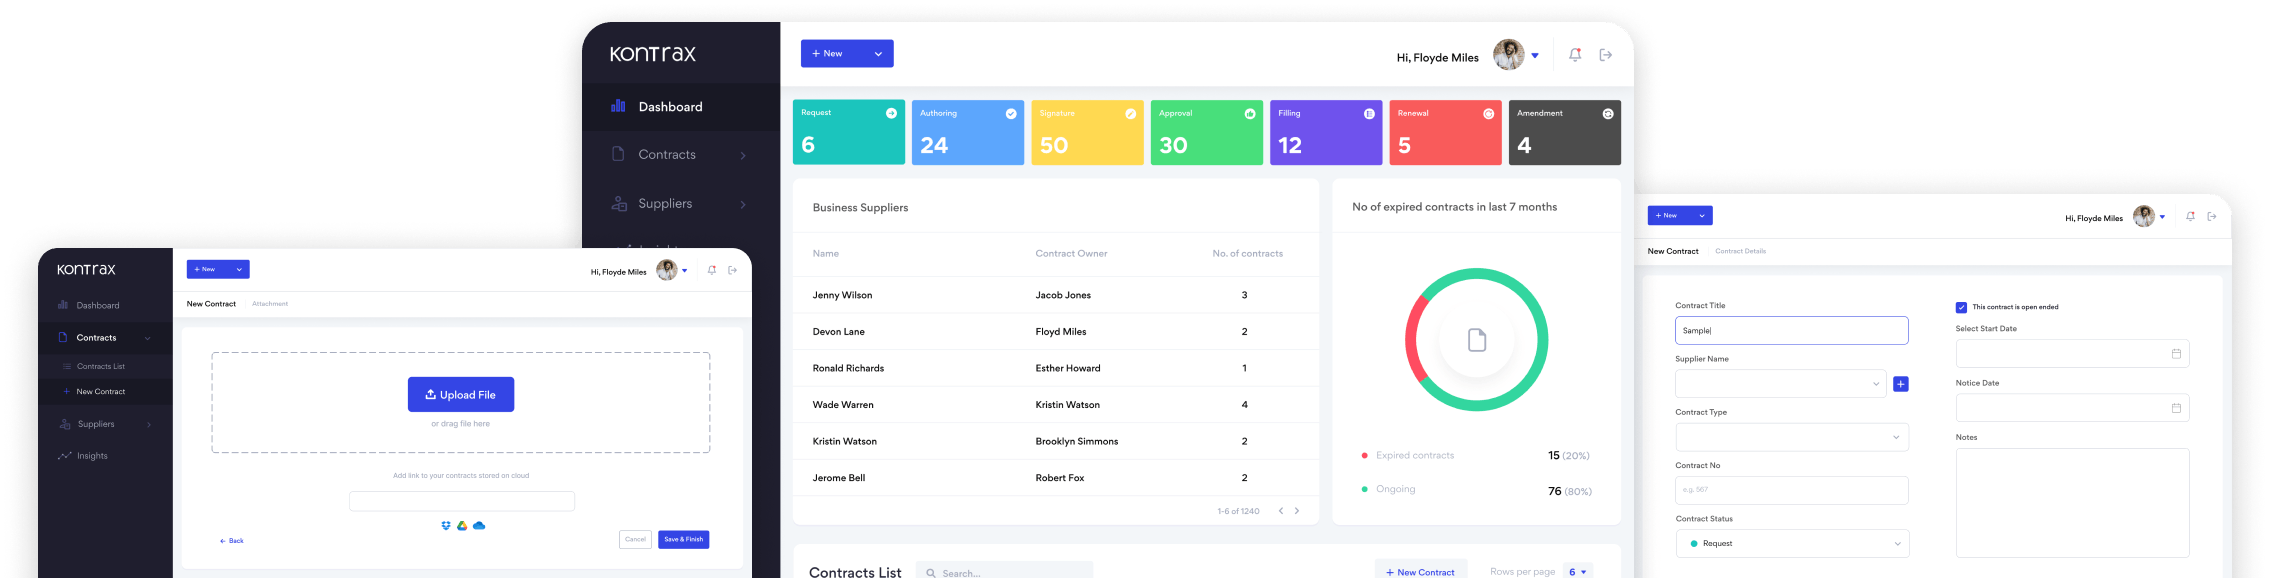
Task: Click the refresh icon on the Renewal card
Action: click(1488, 114)
